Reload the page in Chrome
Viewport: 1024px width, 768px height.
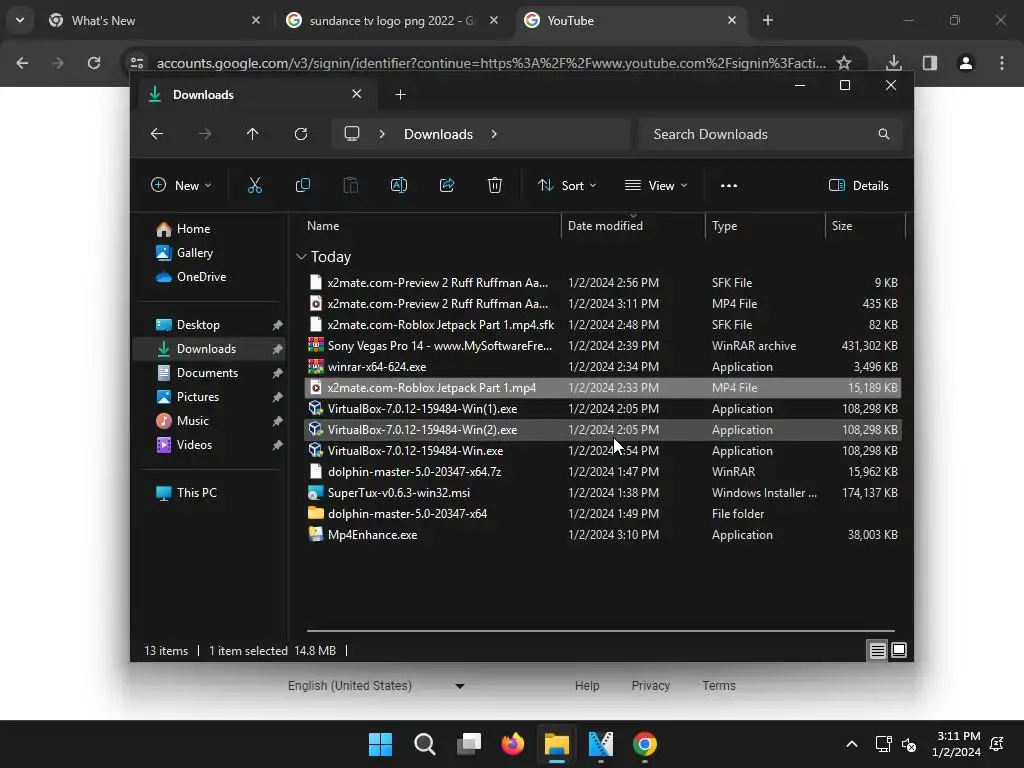click(x=94, y=63)
